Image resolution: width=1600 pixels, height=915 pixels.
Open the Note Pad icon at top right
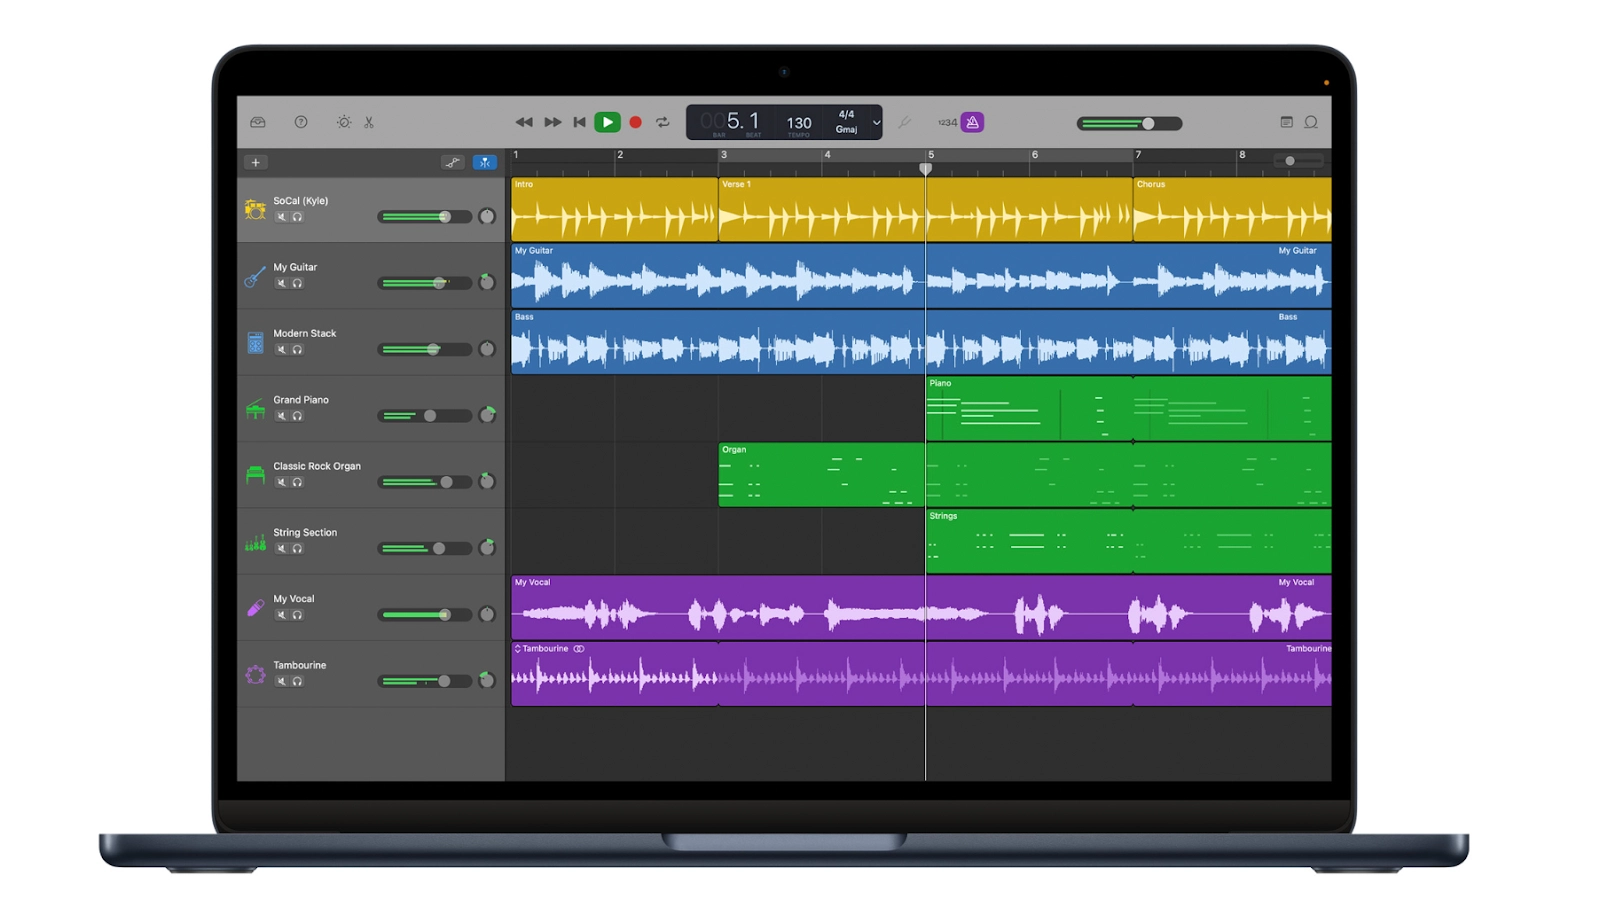(x=1286, y=122)
